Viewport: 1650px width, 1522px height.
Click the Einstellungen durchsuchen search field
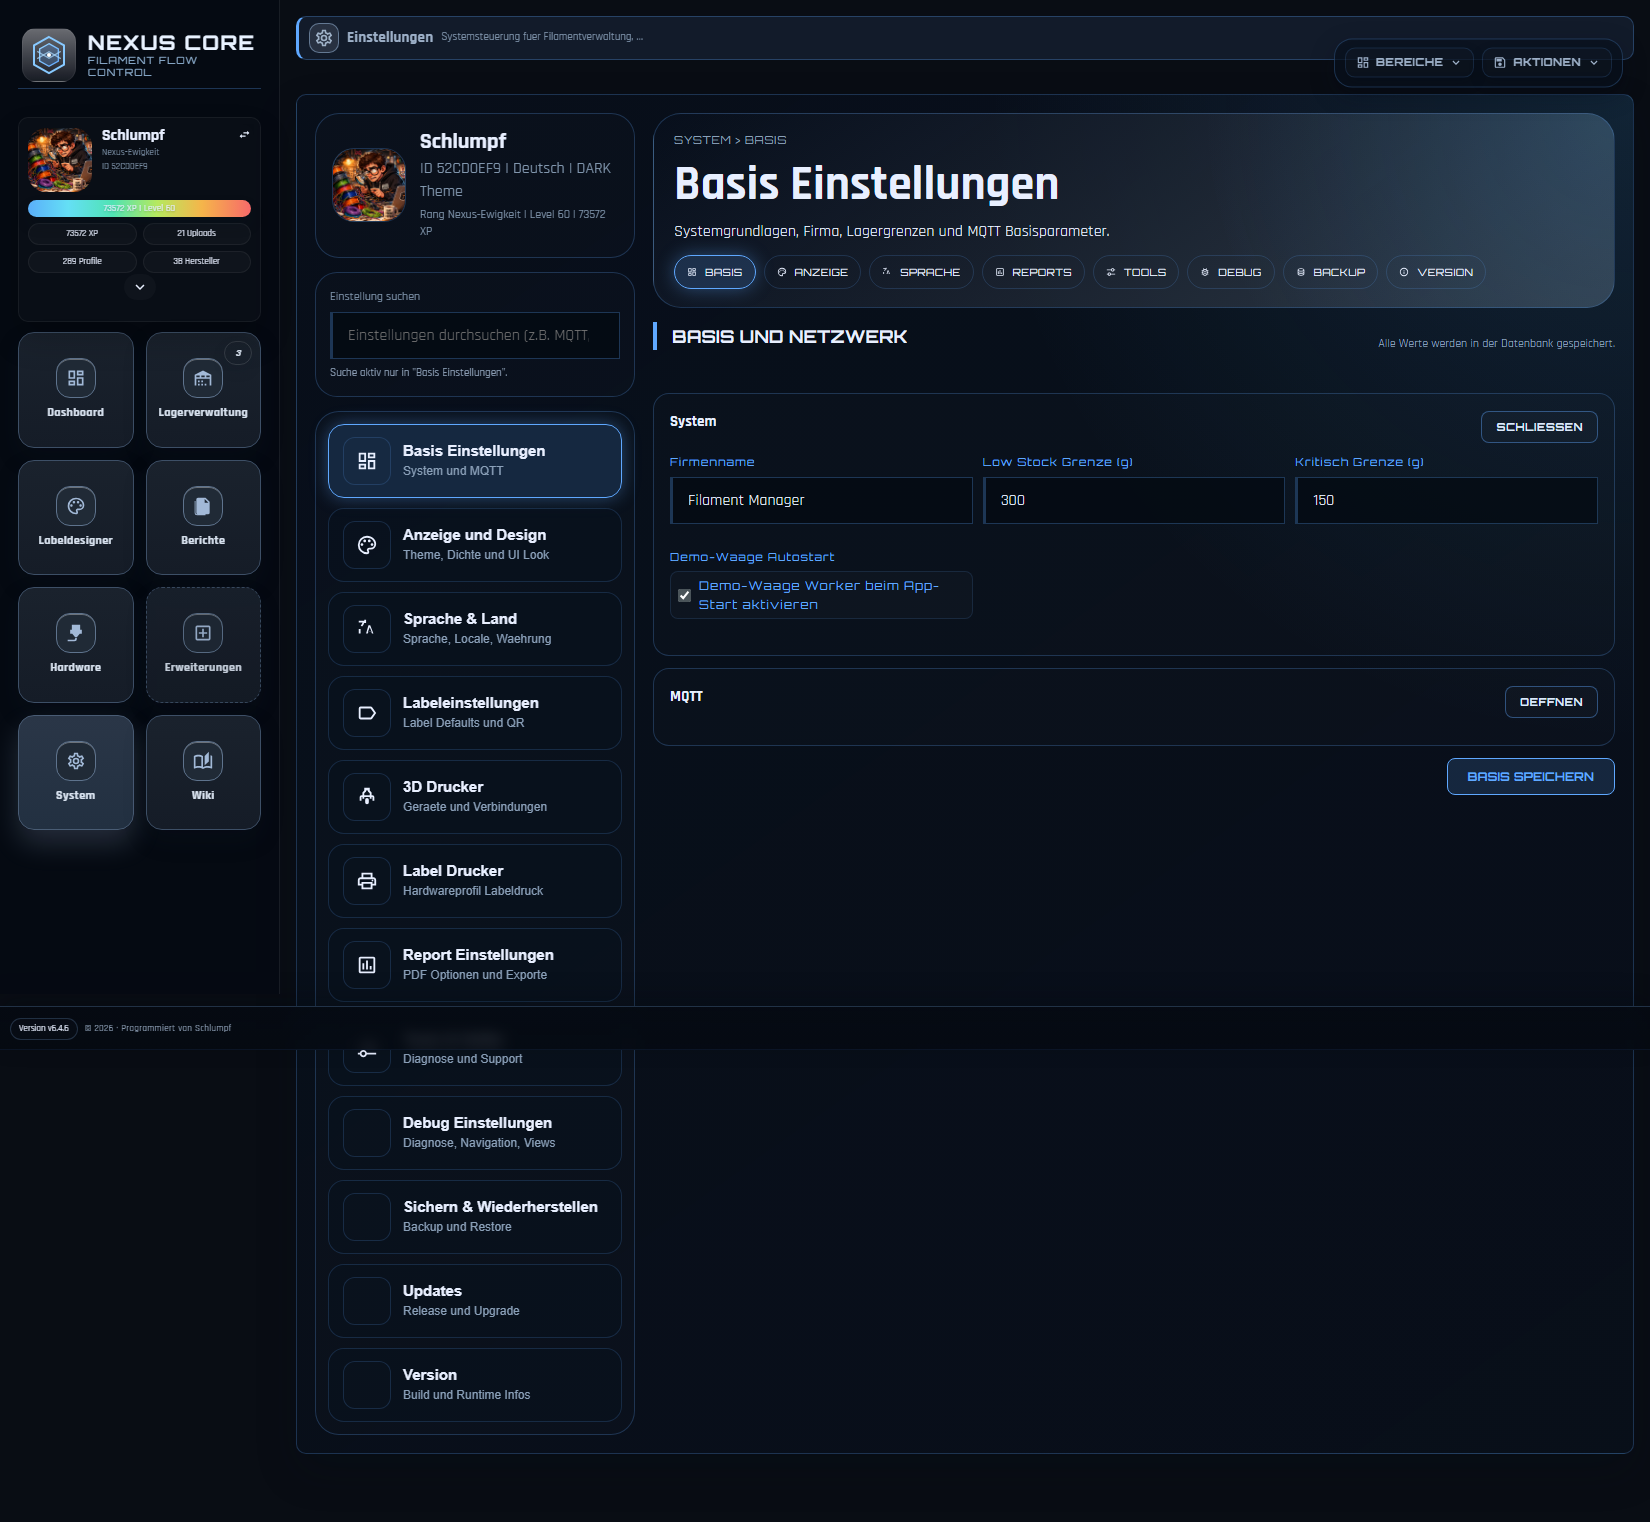click(x=475, y=335)
